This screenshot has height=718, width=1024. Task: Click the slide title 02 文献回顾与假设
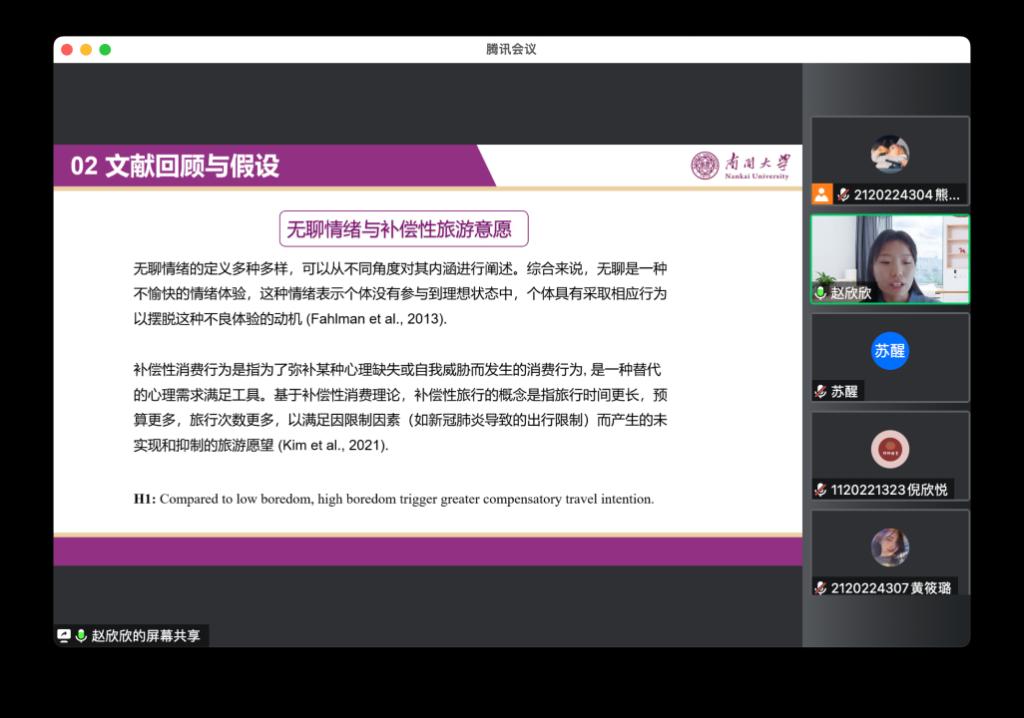175,166
